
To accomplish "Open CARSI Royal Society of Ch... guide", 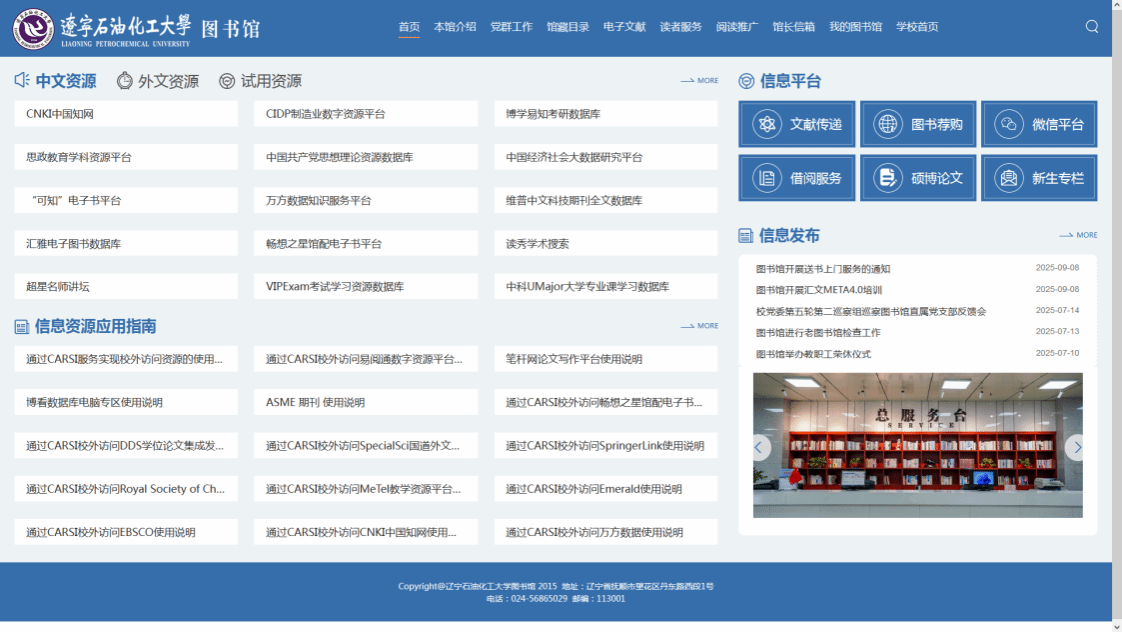I will tap(126, 489).
